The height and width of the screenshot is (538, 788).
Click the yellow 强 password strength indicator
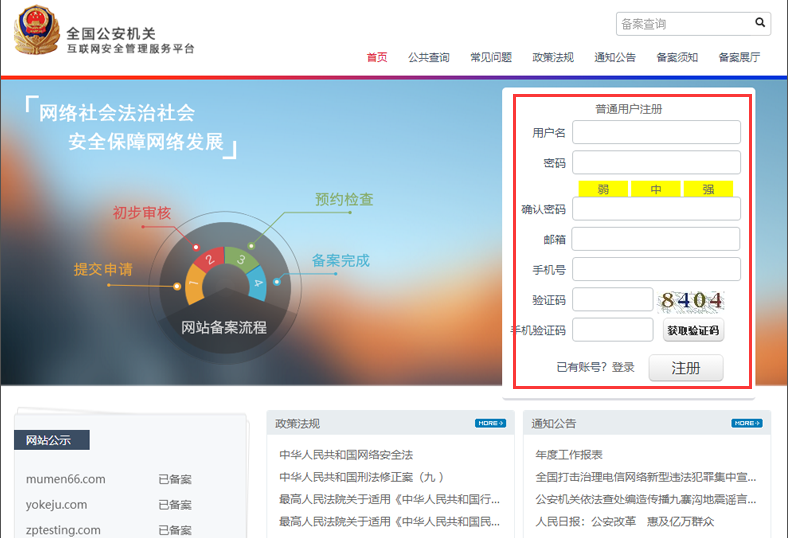[x=707, y=189]
